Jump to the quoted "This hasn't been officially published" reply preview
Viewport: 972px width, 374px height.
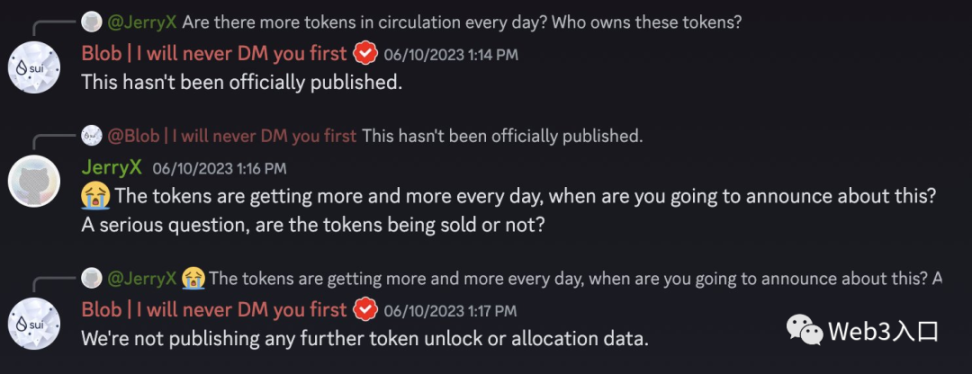click(x=501, y=136)
